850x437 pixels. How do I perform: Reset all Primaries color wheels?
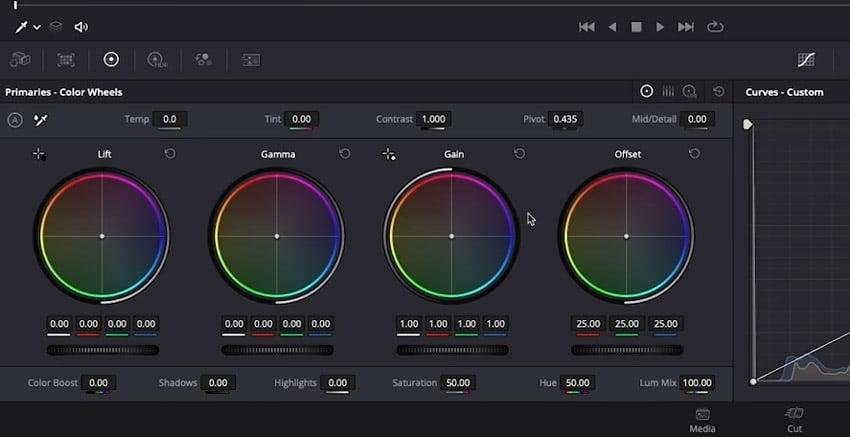point(719,92)
